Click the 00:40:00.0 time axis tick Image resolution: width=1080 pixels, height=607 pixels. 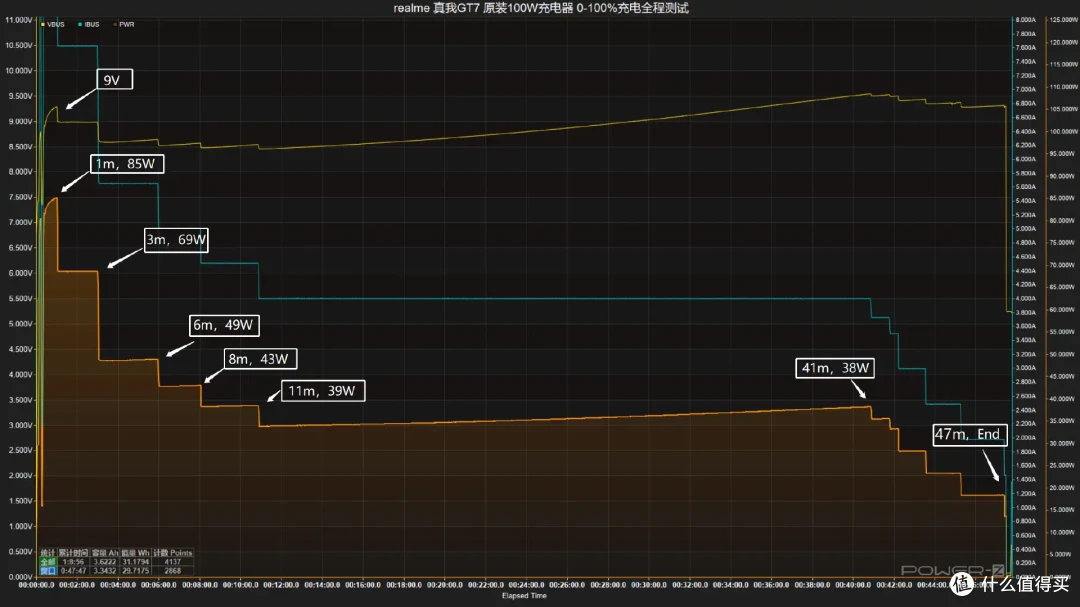point(853,585)
